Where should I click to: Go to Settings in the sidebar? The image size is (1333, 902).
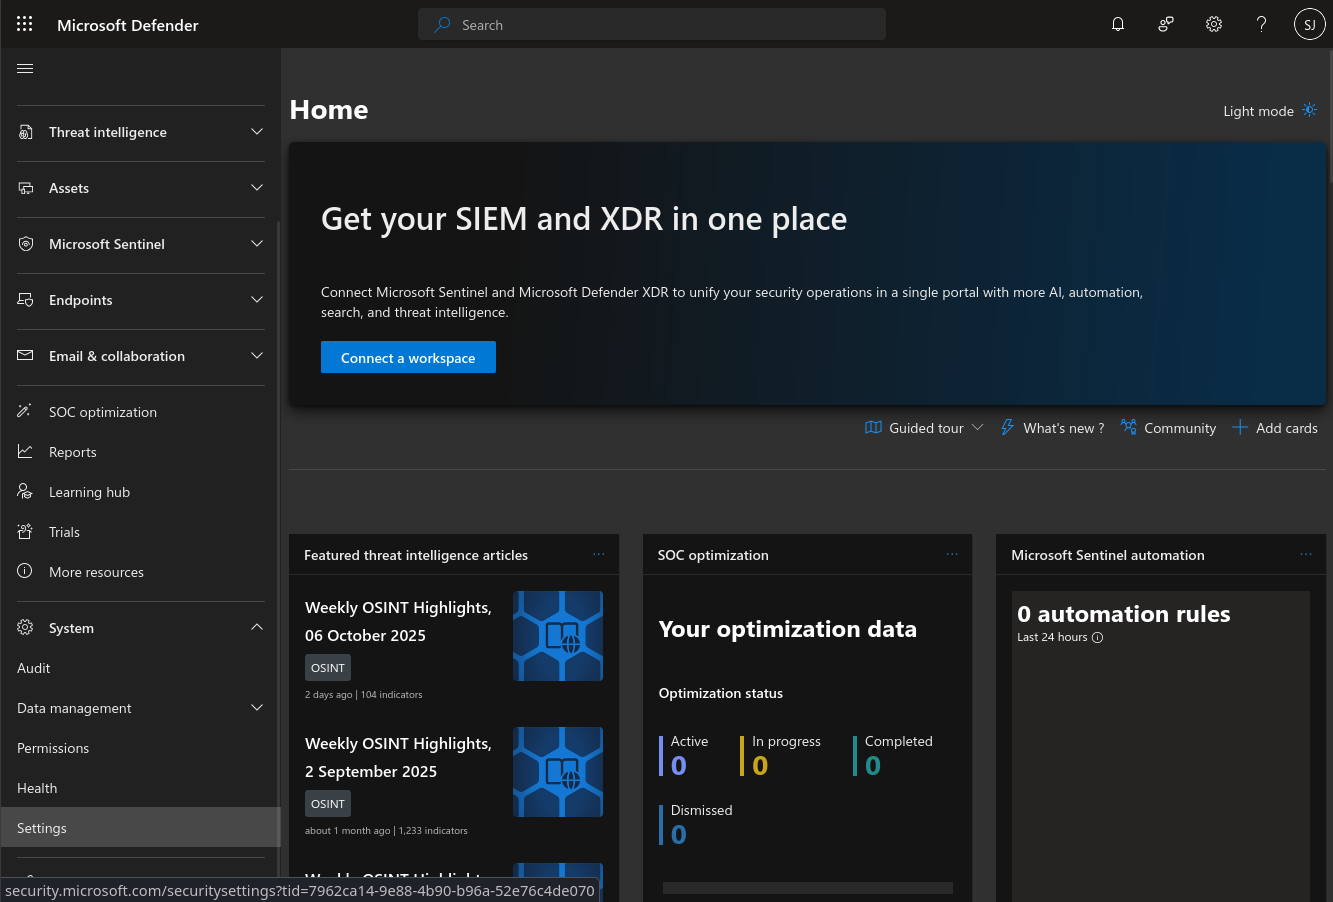pos(42,828)
